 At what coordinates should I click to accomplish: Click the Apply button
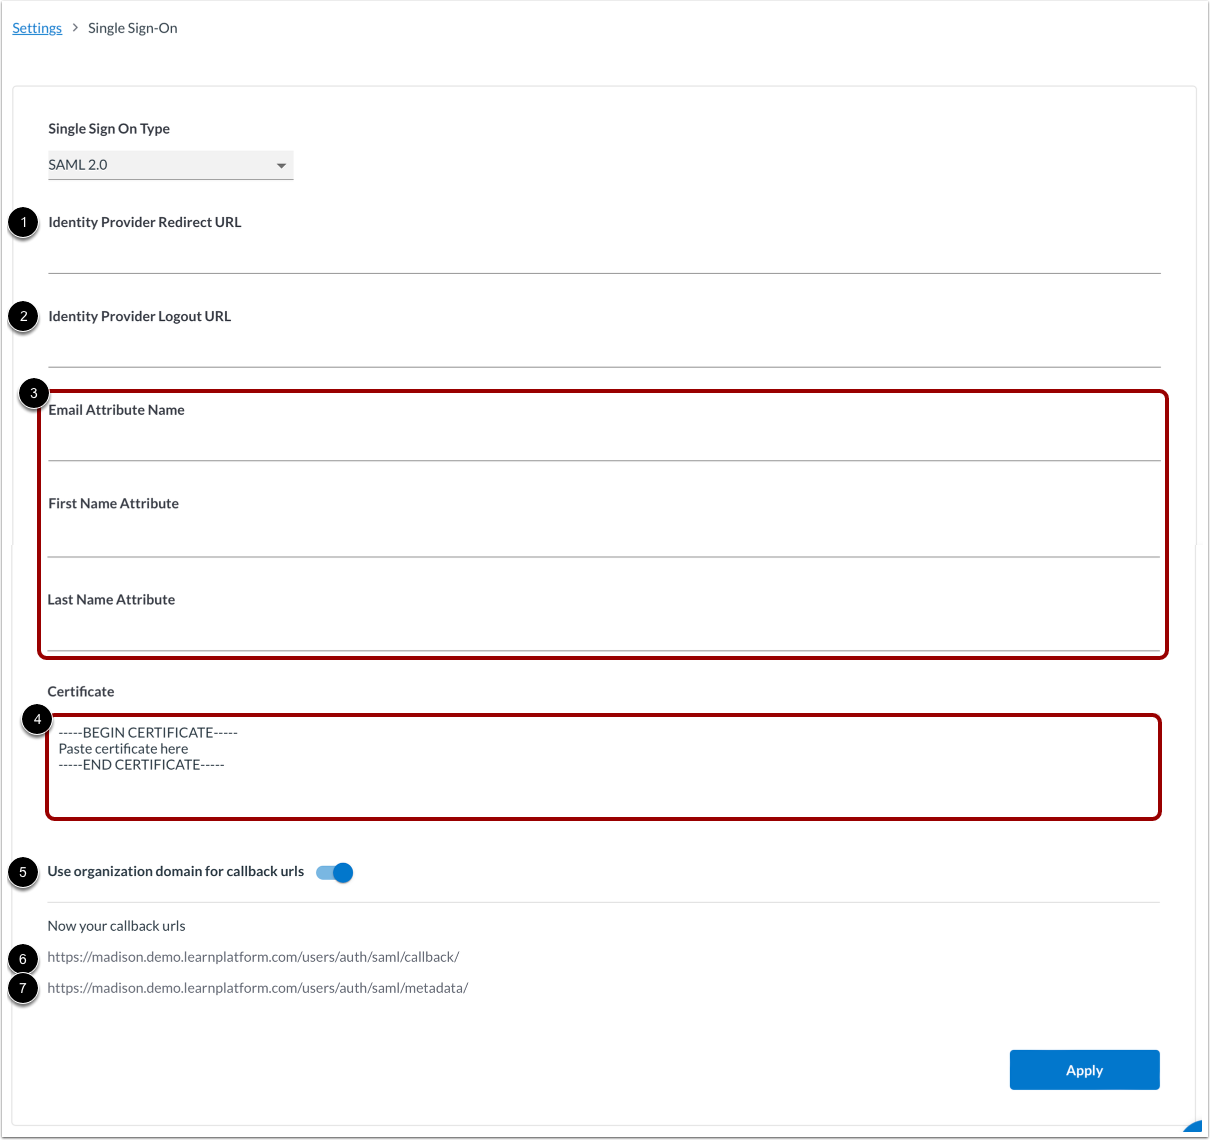1084,1069
